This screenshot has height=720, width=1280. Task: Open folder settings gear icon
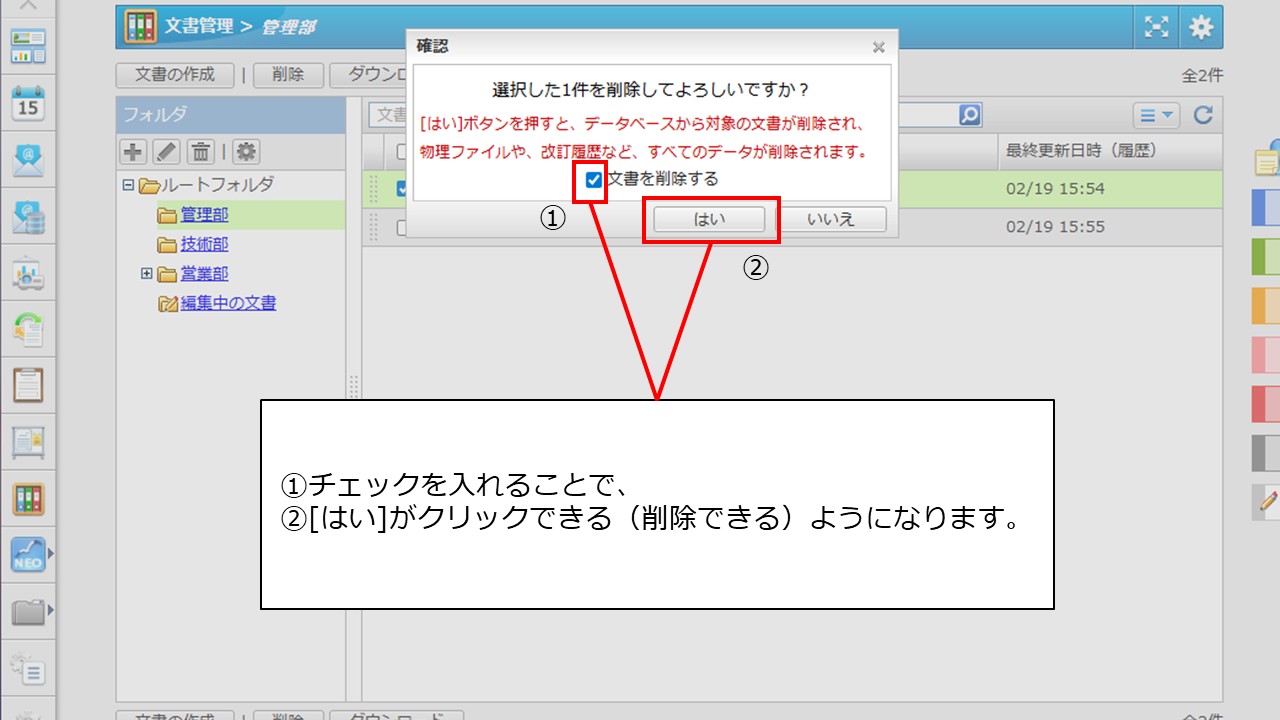point(246,152)
